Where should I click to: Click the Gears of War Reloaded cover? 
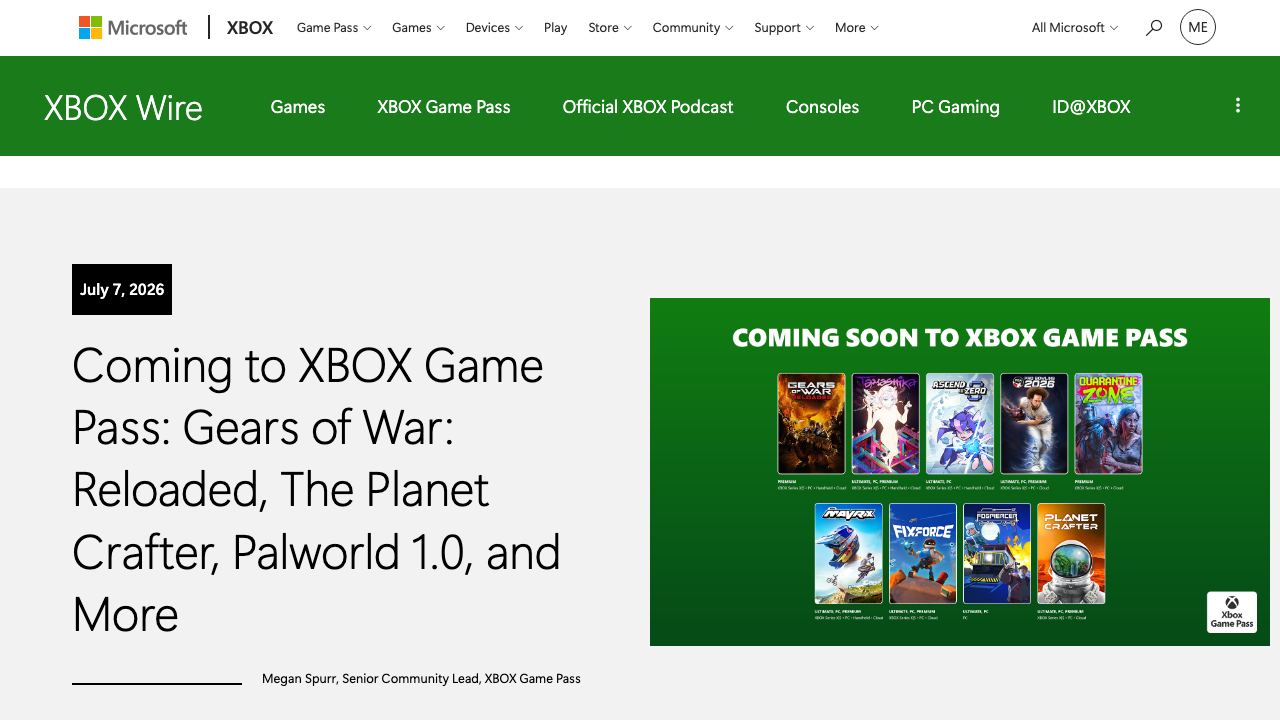pos(811,424)
